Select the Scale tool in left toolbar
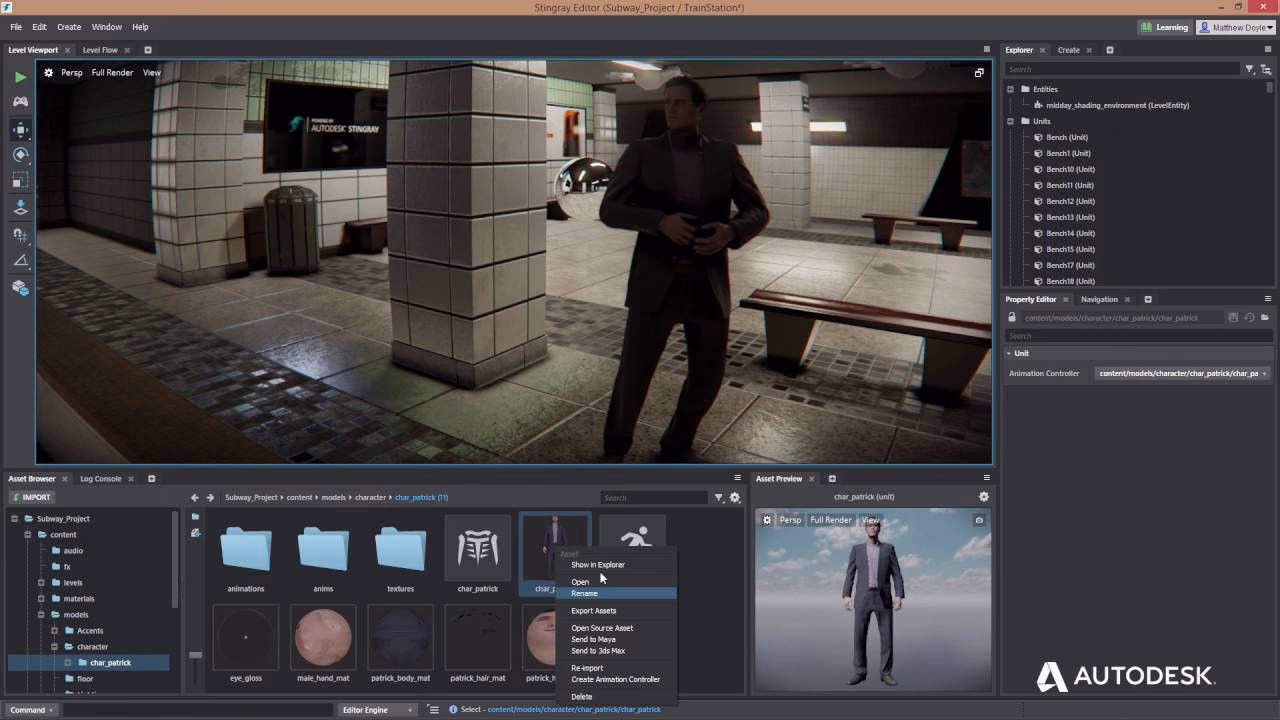The image size is (1280, 720). click(20, 181)
